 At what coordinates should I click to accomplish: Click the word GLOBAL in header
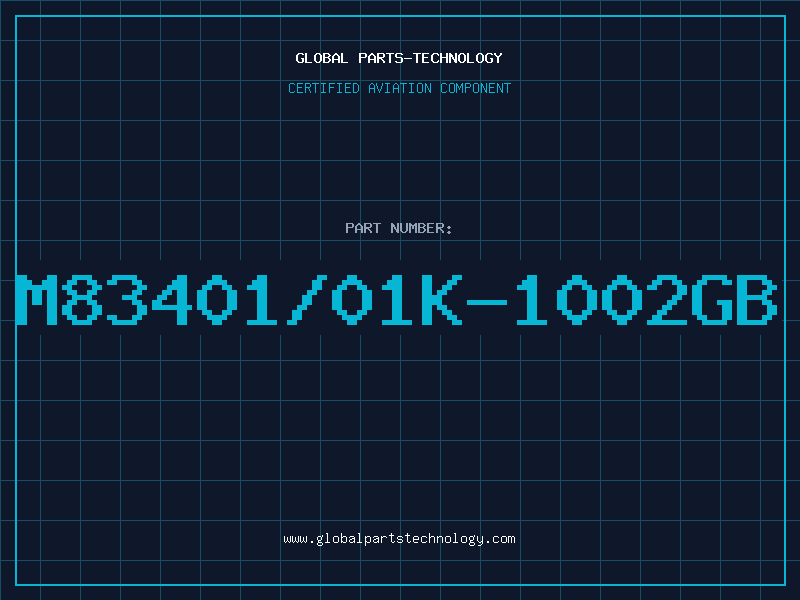point(321,58)
